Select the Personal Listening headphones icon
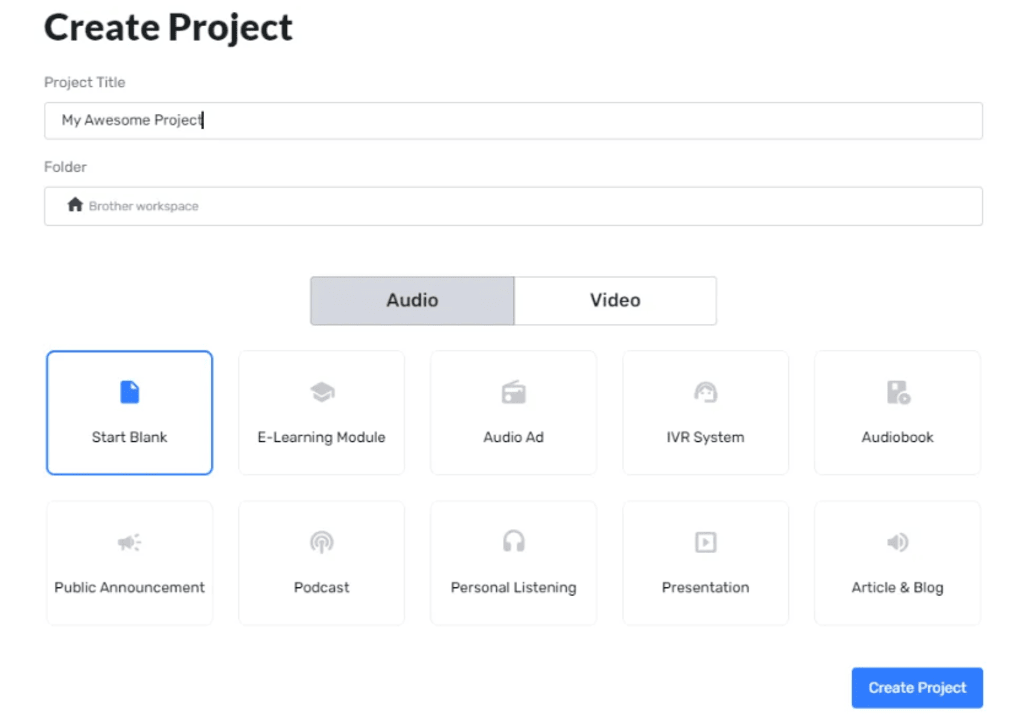 point(513,542)
